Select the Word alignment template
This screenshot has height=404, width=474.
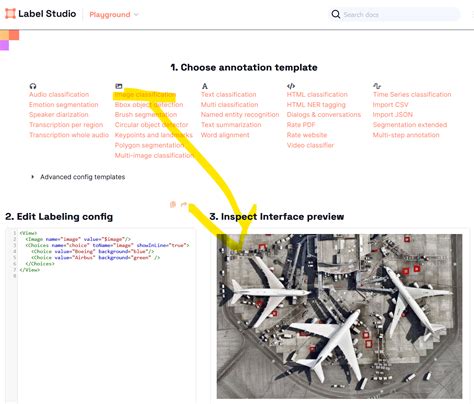(225, 135)
